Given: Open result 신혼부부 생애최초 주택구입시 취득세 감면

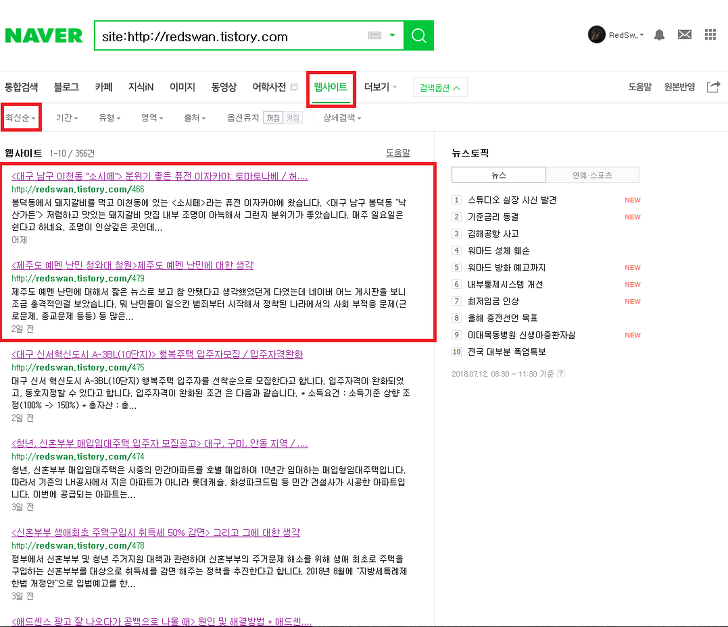Looking at the screenshot, I should click(156, 532).
